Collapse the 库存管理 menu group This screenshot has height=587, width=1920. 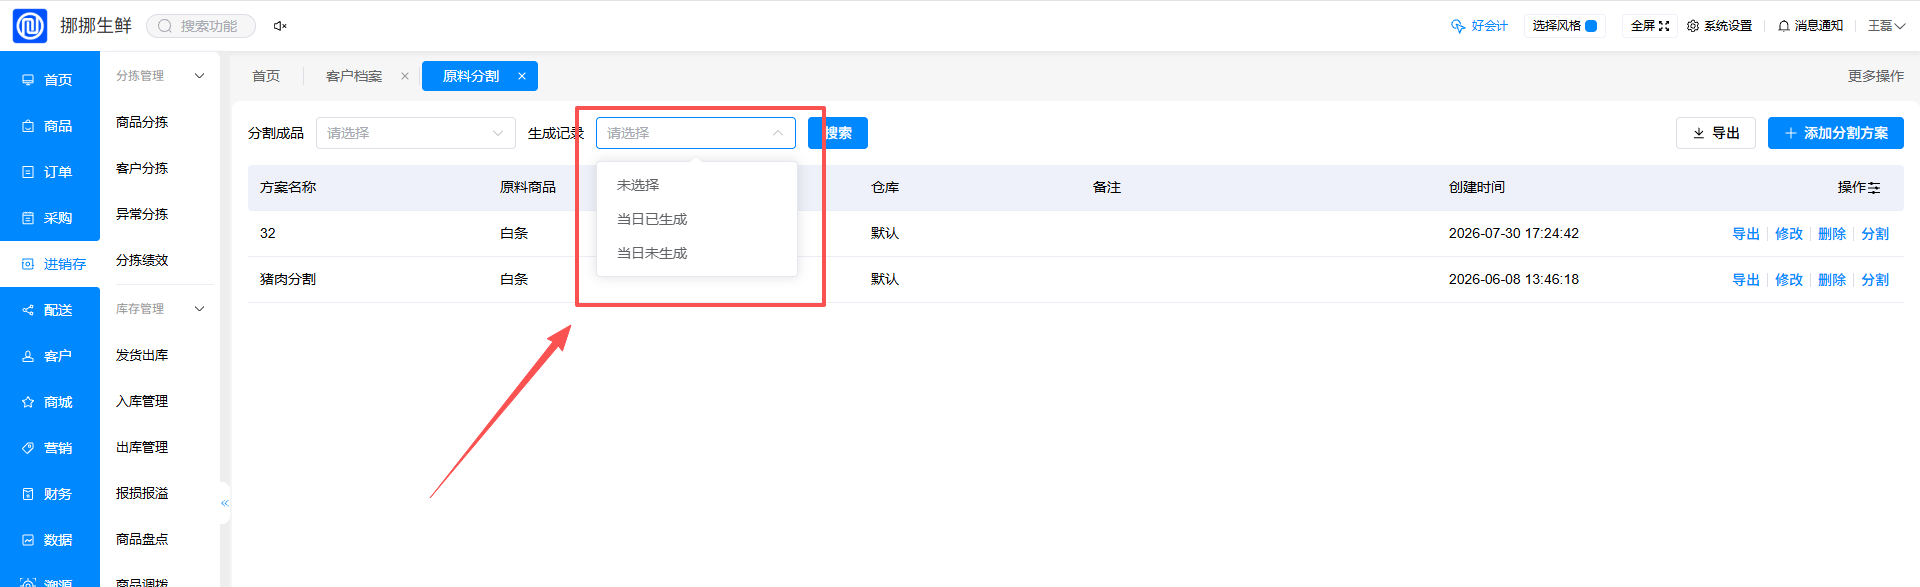(199, 309)
